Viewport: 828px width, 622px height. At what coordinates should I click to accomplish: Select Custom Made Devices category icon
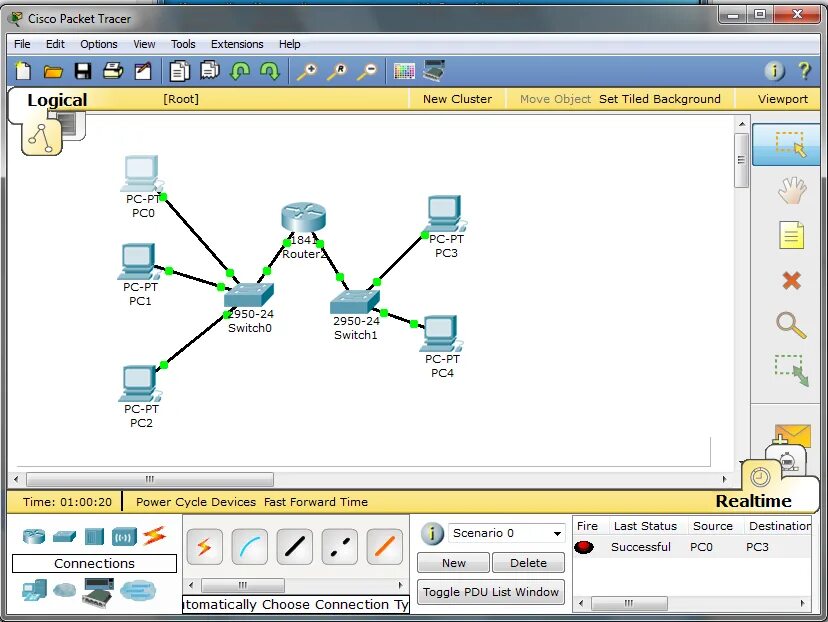pyautogui.click(x=98, y=591)
